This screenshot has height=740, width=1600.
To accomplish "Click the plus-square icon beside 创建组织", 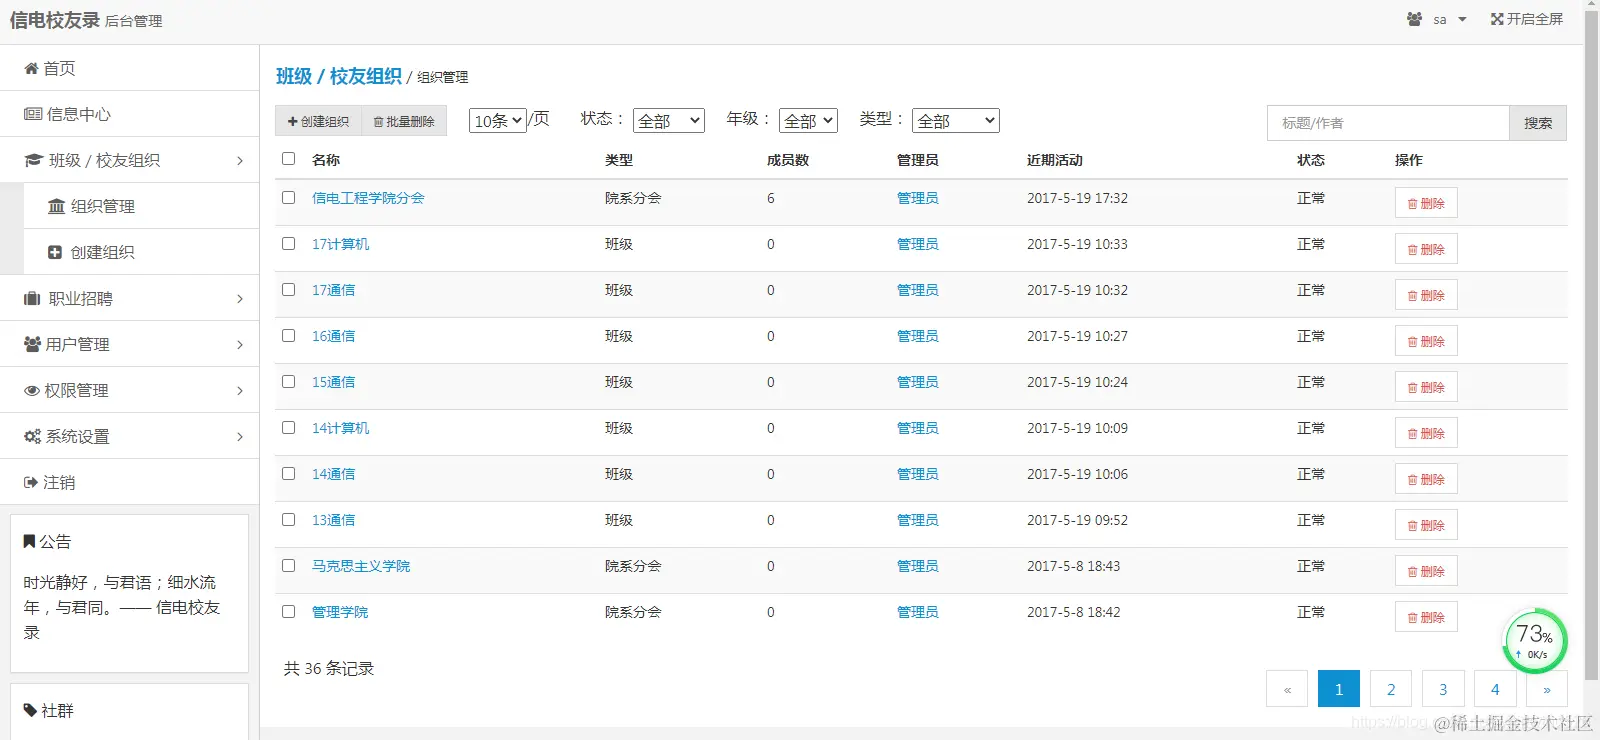I will tap(55, 252).
